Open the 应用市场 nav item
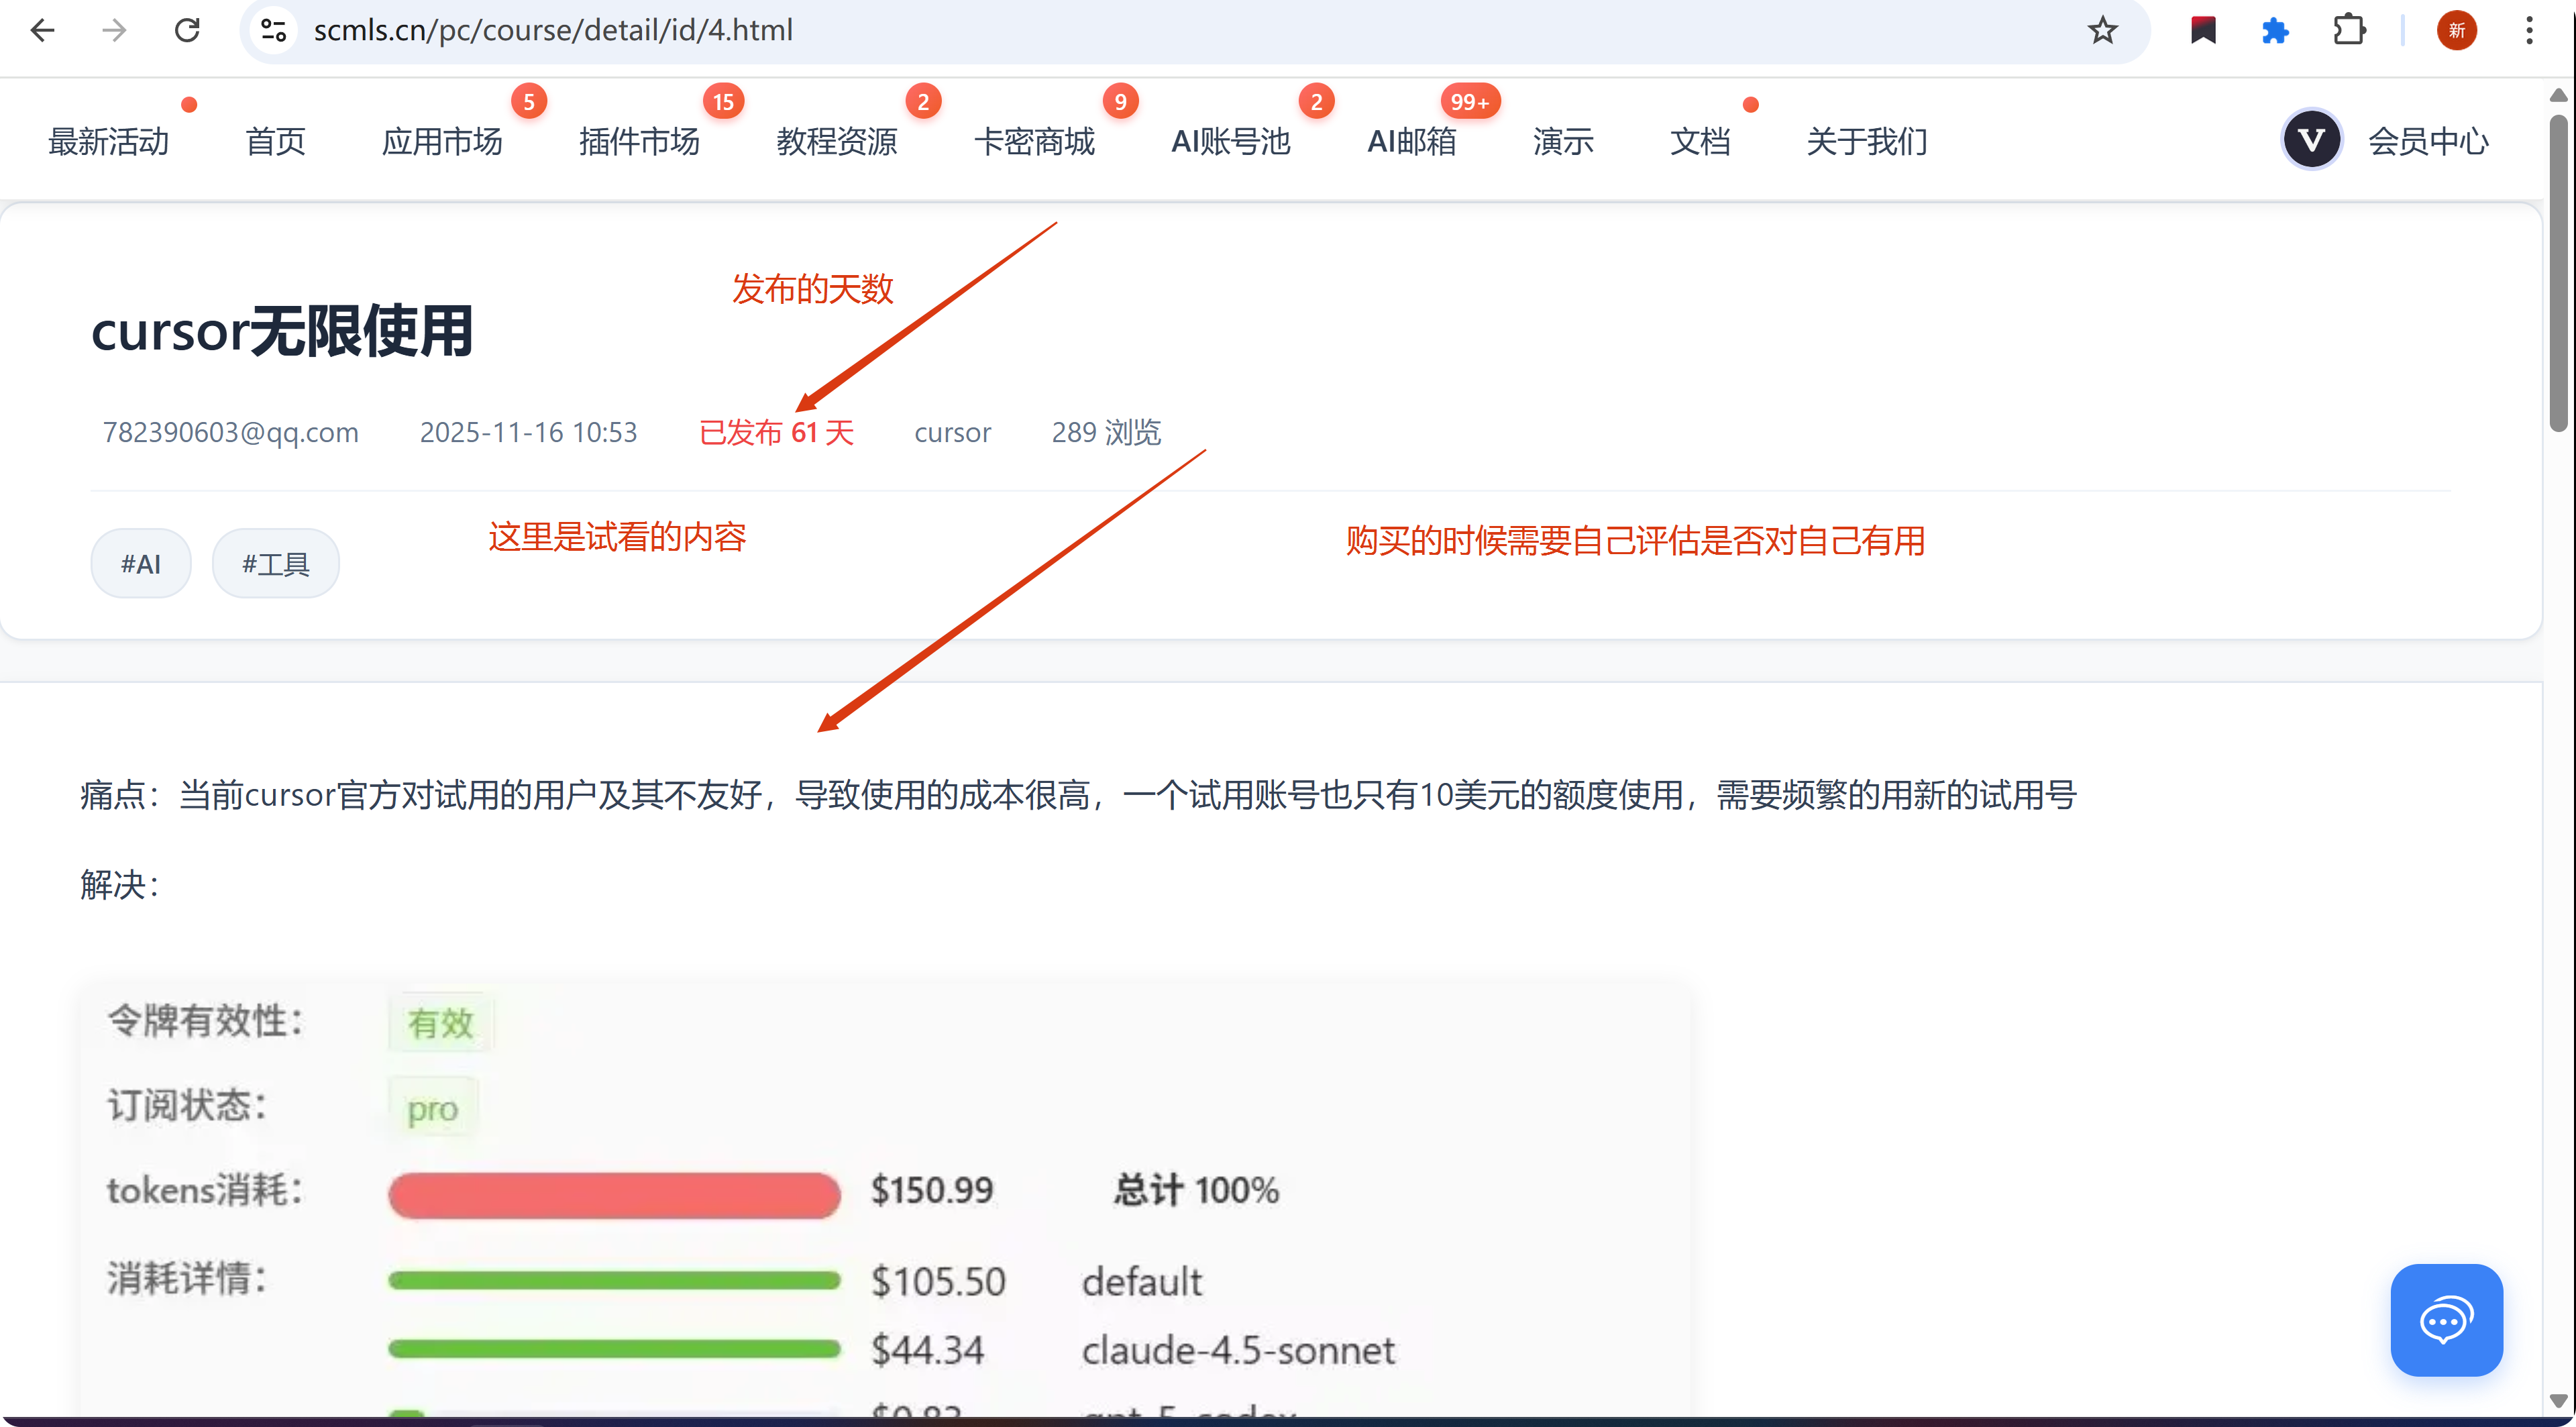2576x1427 pixels. tap(441, 141)
